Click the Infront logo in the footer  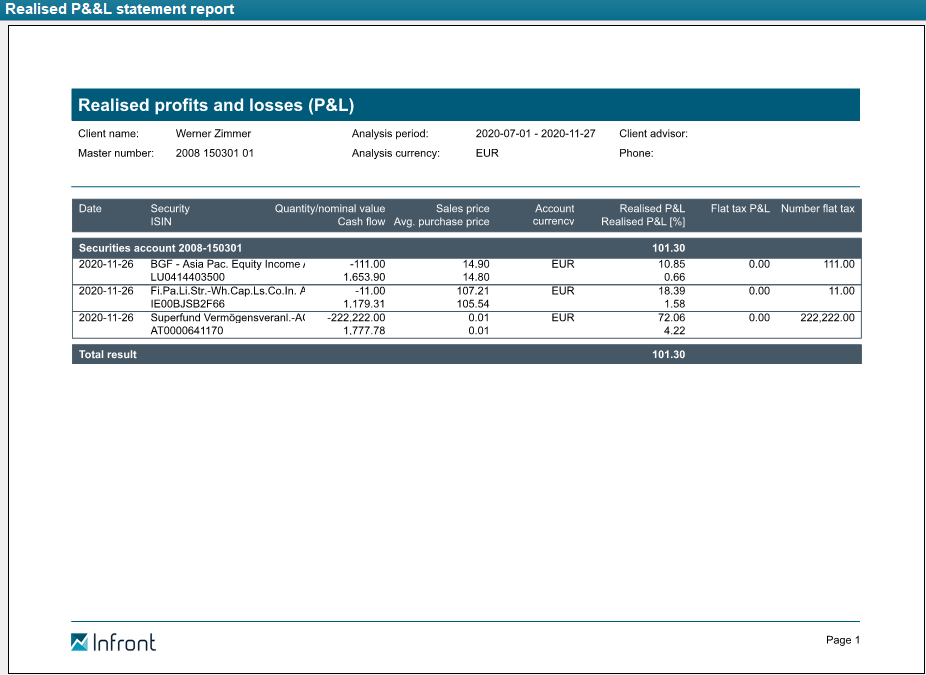tap(113, 642)
